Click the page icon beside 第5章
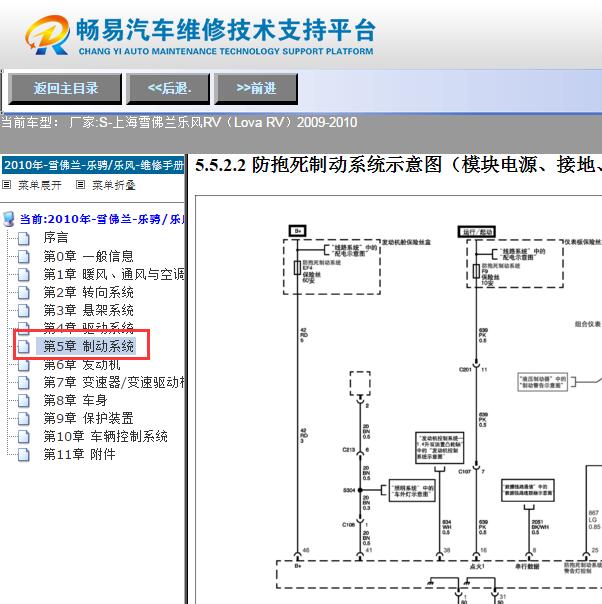The image size is (602, 604). pyautogui.click(x=24, y=347)
